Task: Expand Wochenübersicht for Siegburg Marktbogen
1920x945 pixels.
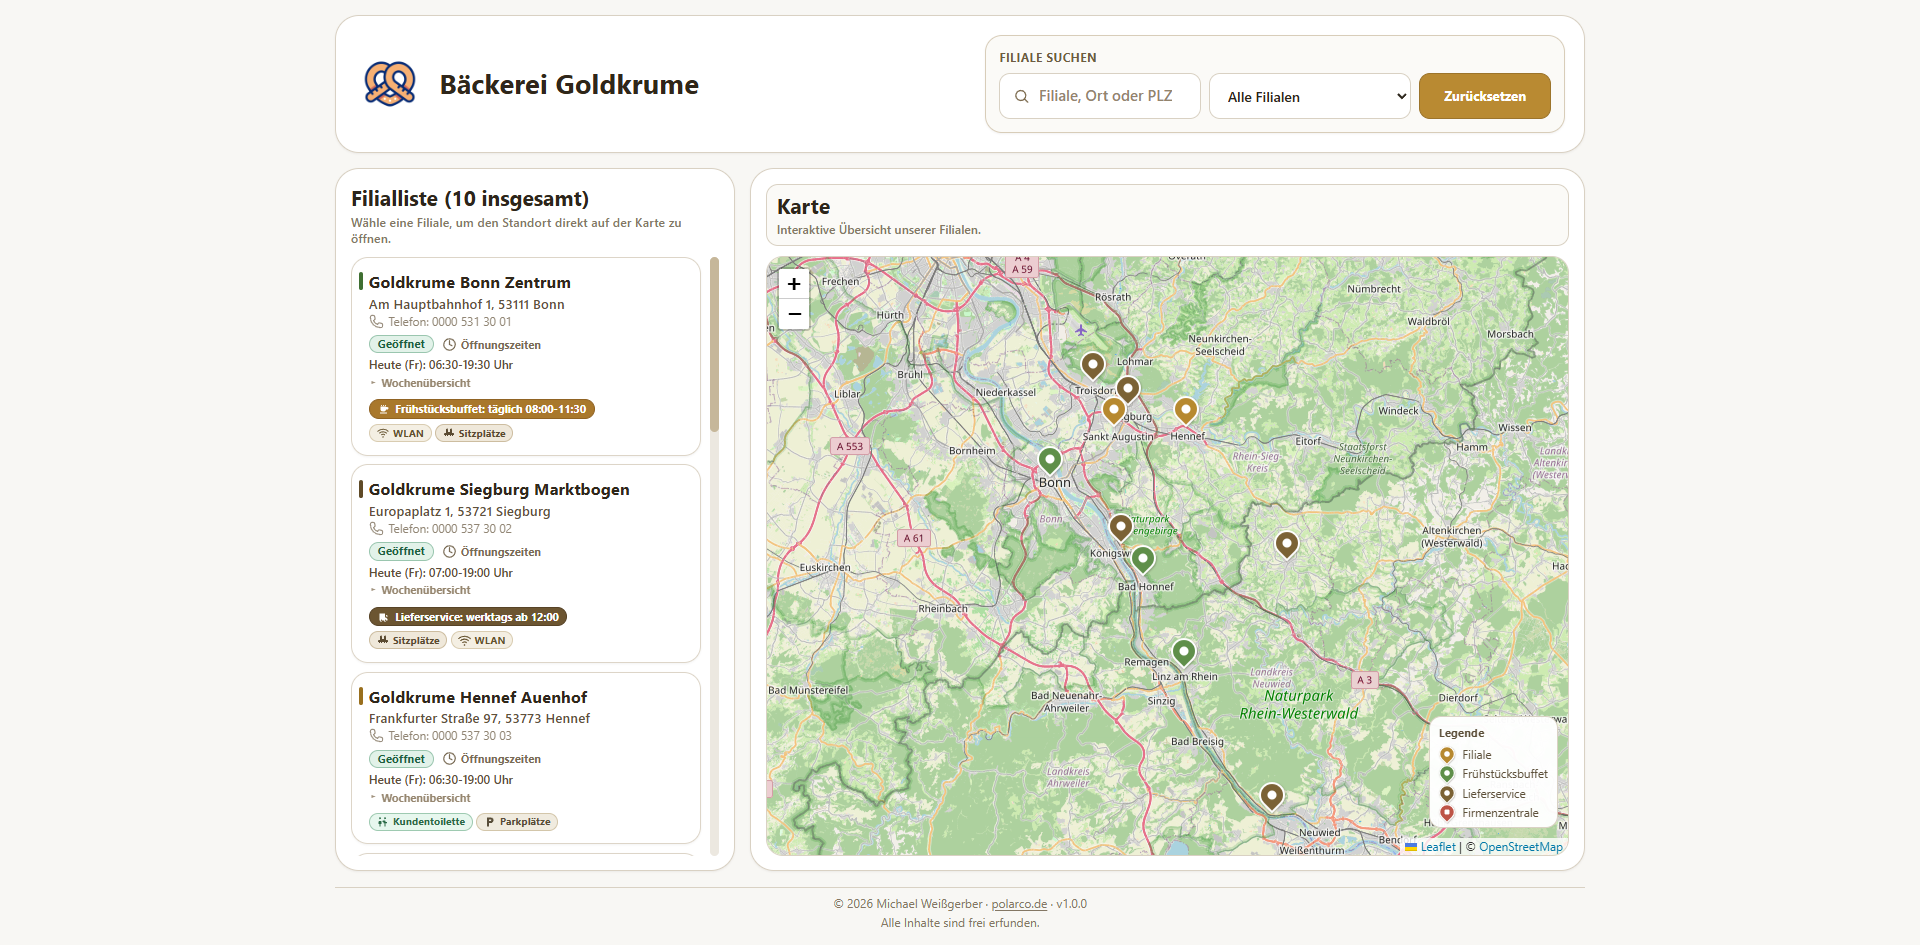Action: [x=425, y=590]
